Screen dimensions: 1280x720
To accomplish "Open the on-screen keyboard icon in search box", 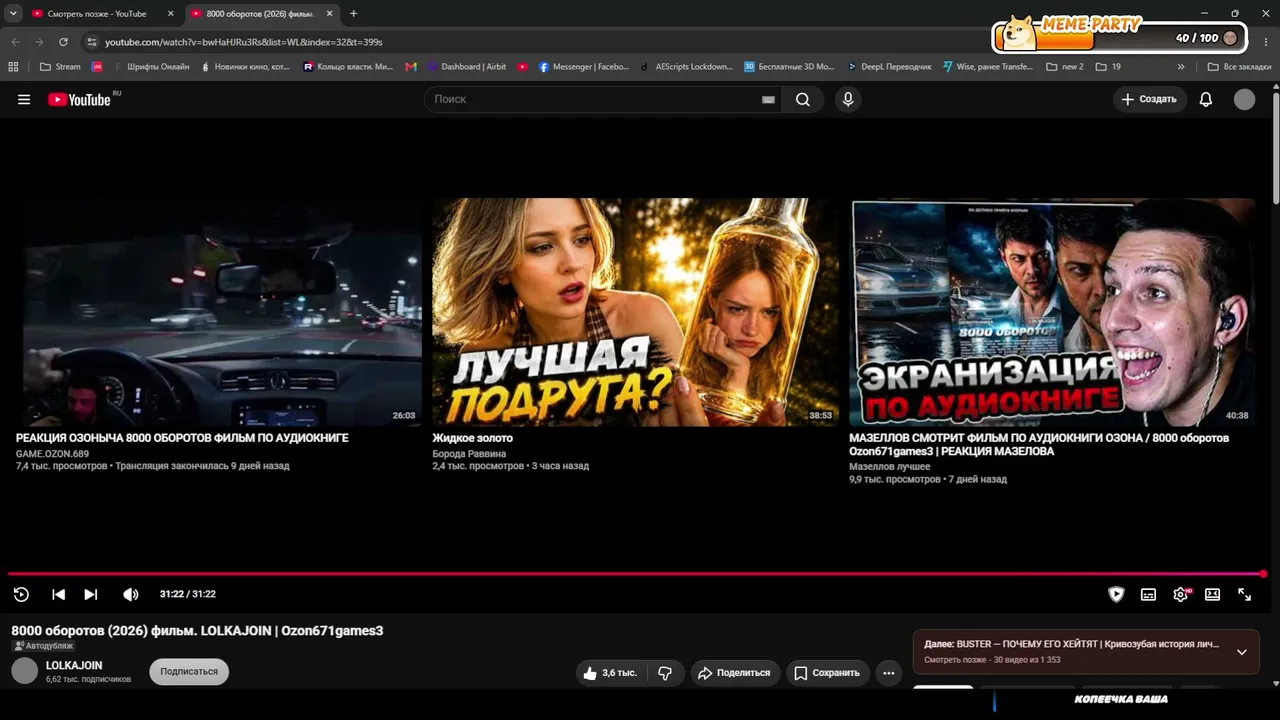I will 768,99.
